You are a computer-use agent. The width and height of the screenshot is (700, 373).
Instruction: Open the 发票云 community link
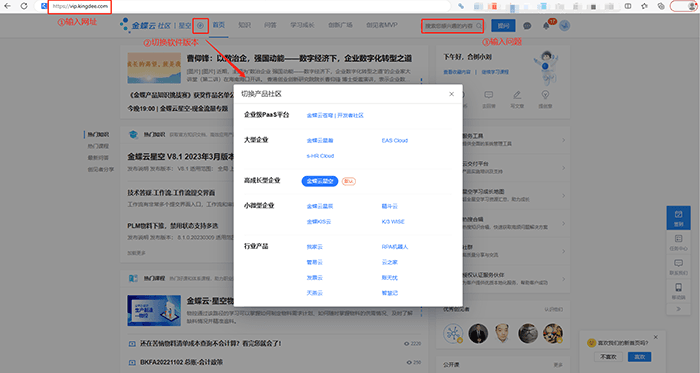point(314,278)
